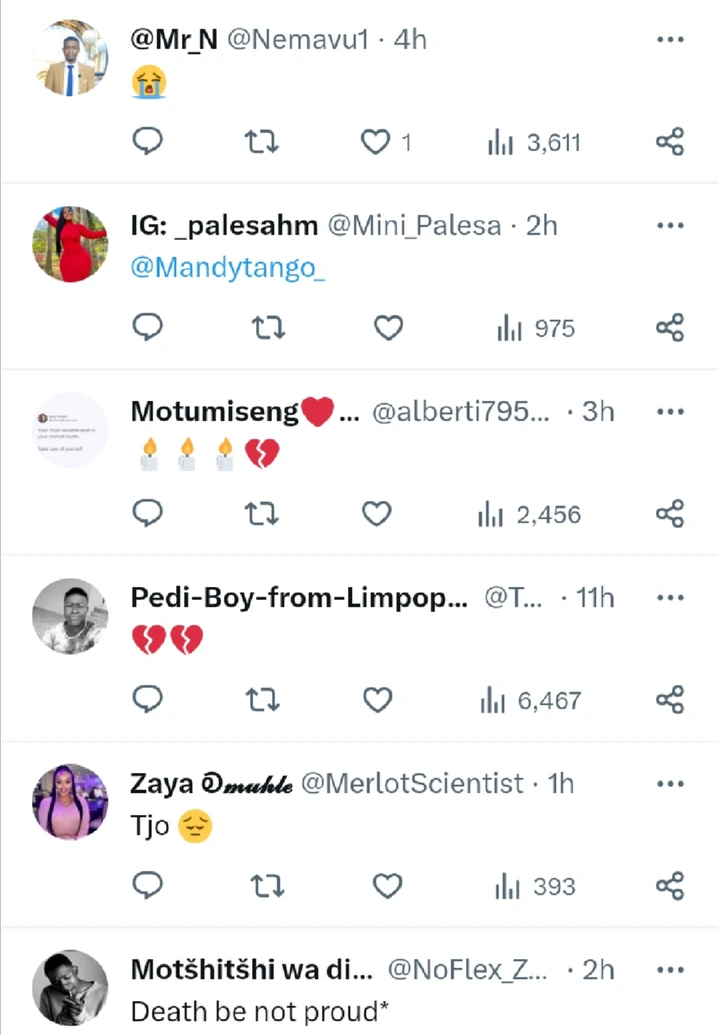
Task: Share the tweet with 3,611 views
Action: tap(670, 142)
